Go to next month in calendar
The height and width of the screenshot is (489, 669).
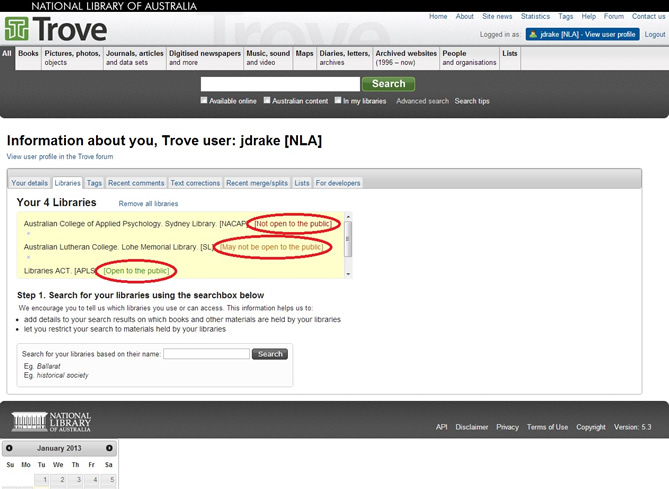[x=109, y=448]
